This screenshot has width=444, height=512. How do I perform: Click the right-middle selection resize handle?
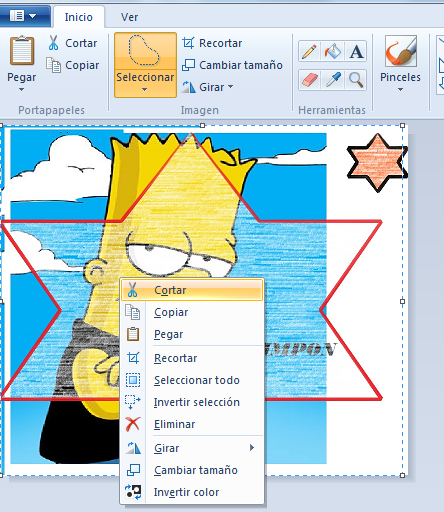(402, 301)
